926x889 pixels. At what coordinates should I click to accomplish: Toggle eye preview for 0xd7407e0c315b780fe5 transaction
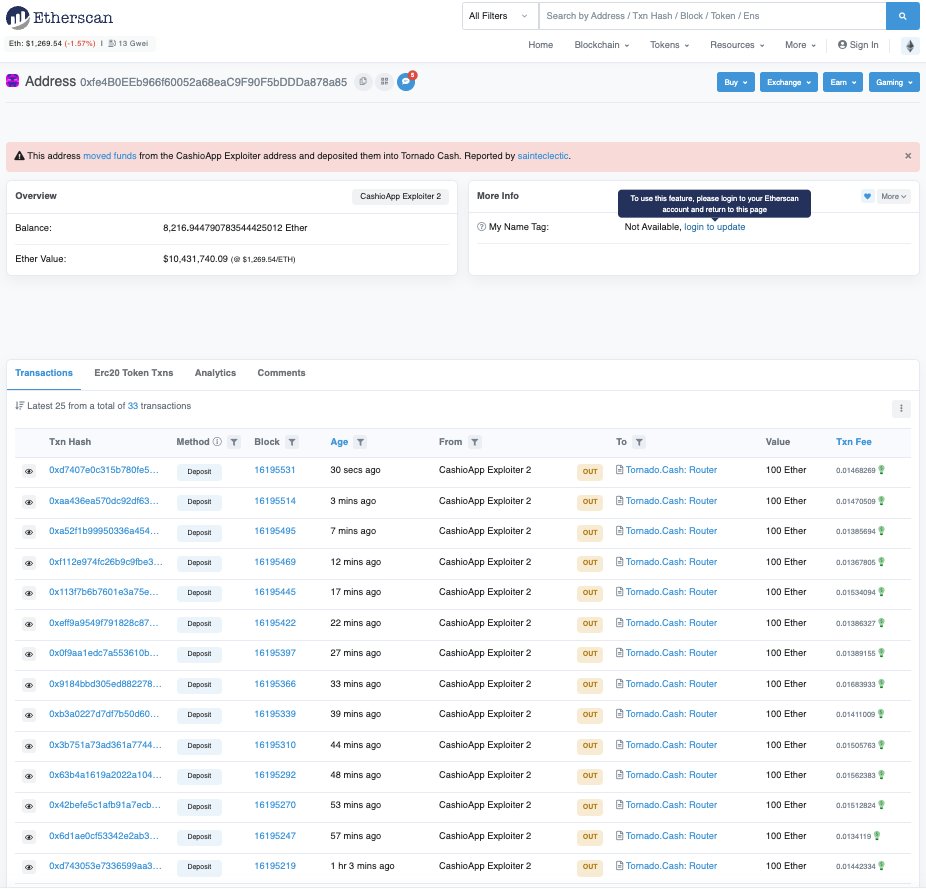(x=28, y=471)
